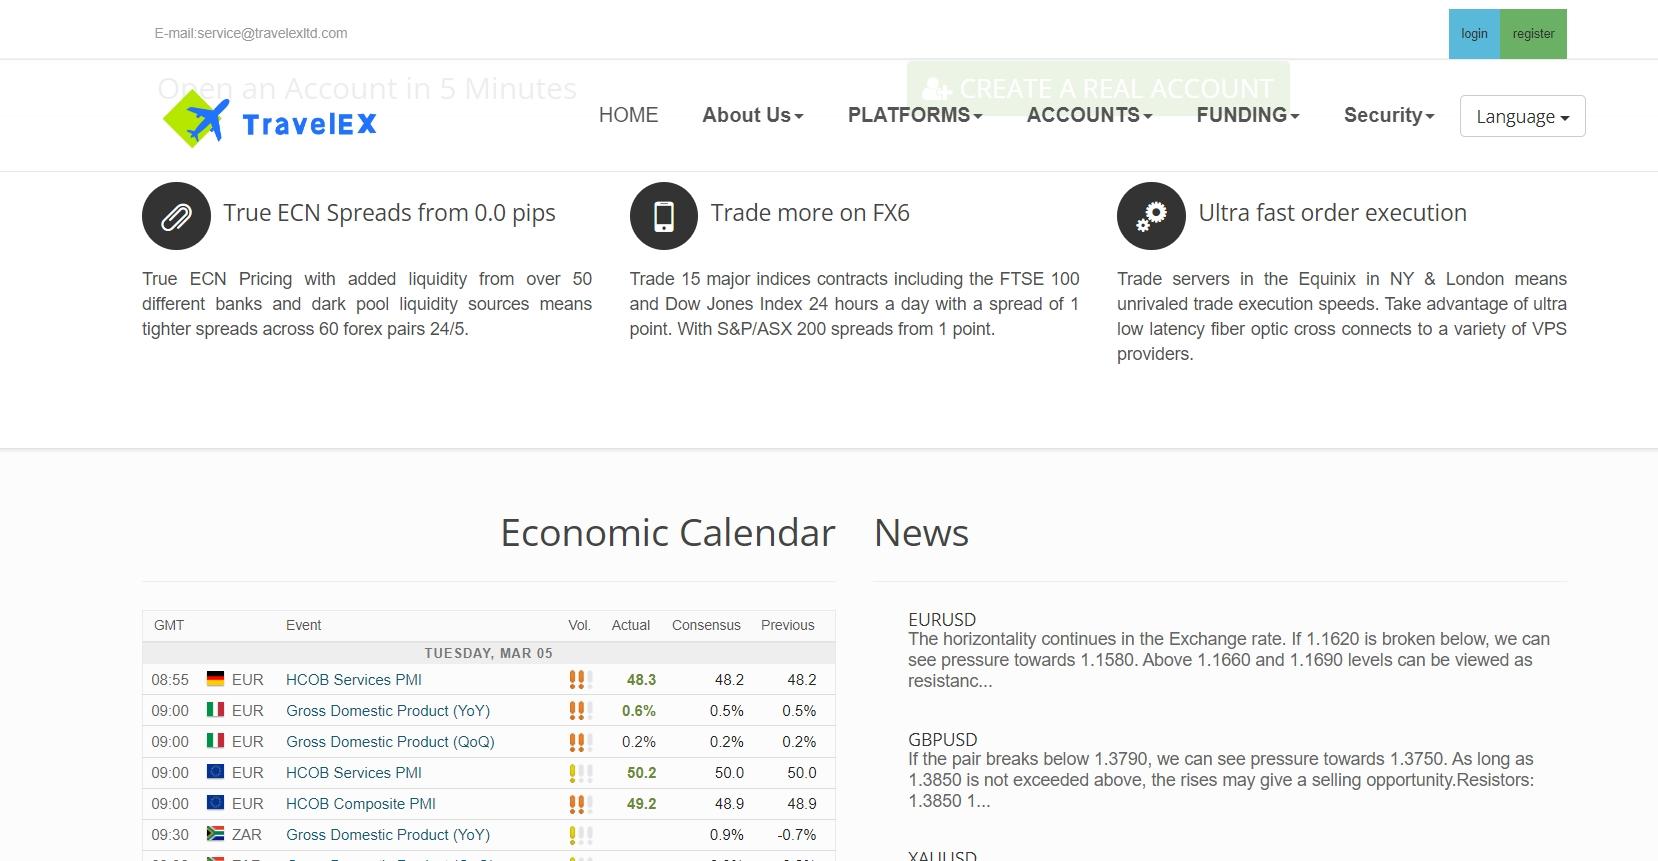Click the True ECN Spreads from 0.0 pips heading
Viewport: 1658px width, 861px height.
[389, 213]
